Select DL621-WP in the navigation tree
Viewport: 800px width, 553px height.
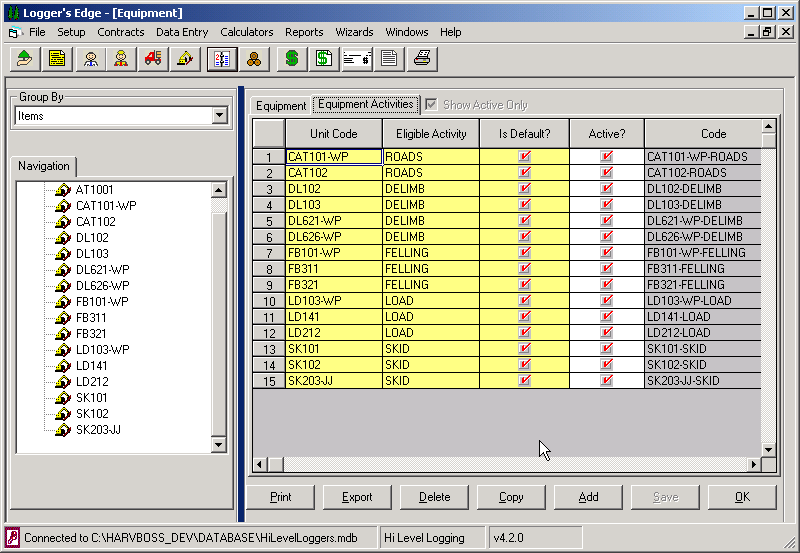103,269
